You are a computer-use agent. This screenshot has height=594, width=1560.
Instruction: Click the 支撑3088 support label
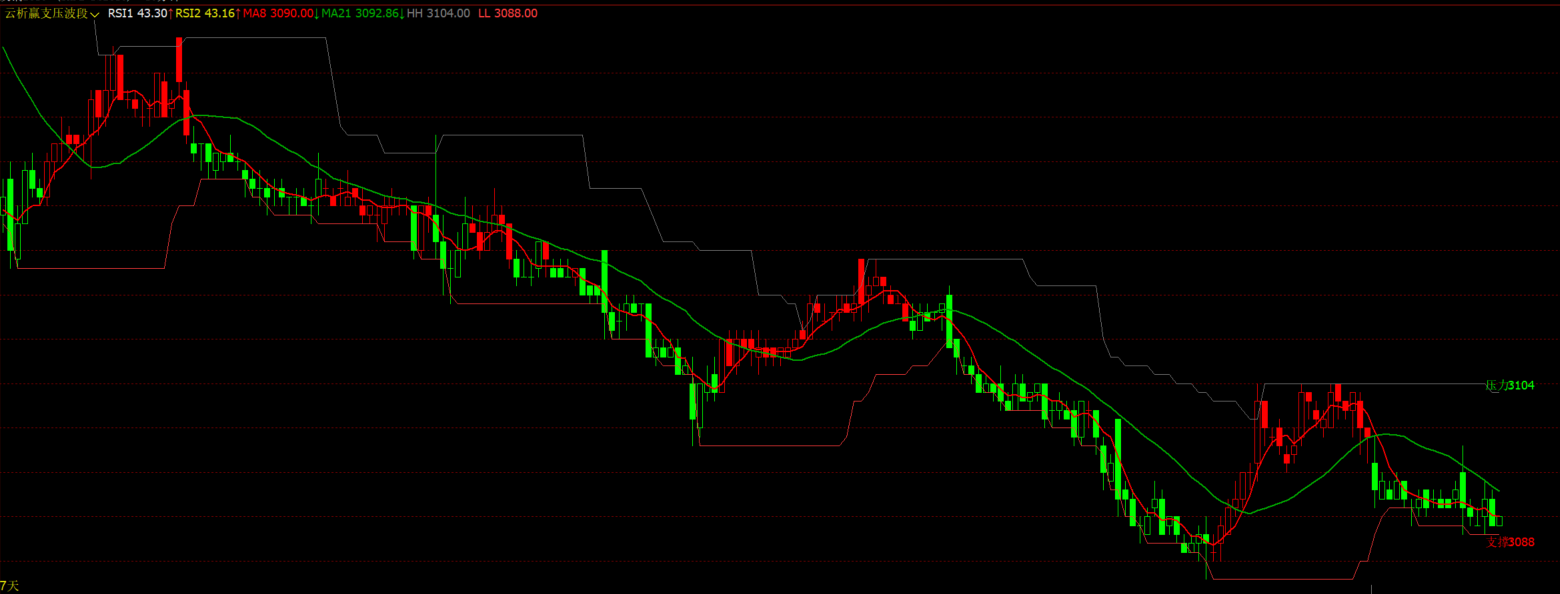(1510, 542)
